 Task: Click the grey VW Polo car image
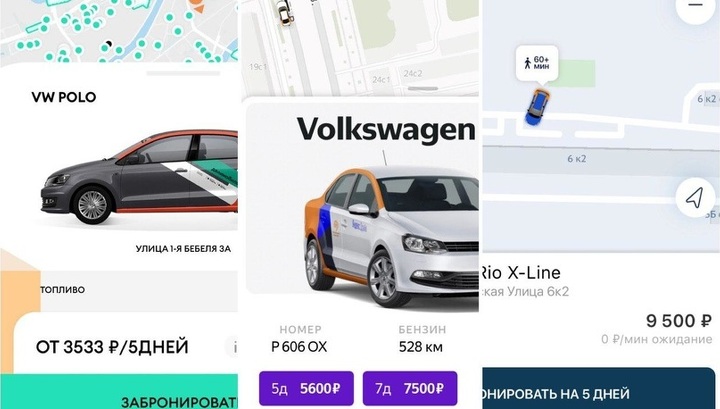(140, 177)
